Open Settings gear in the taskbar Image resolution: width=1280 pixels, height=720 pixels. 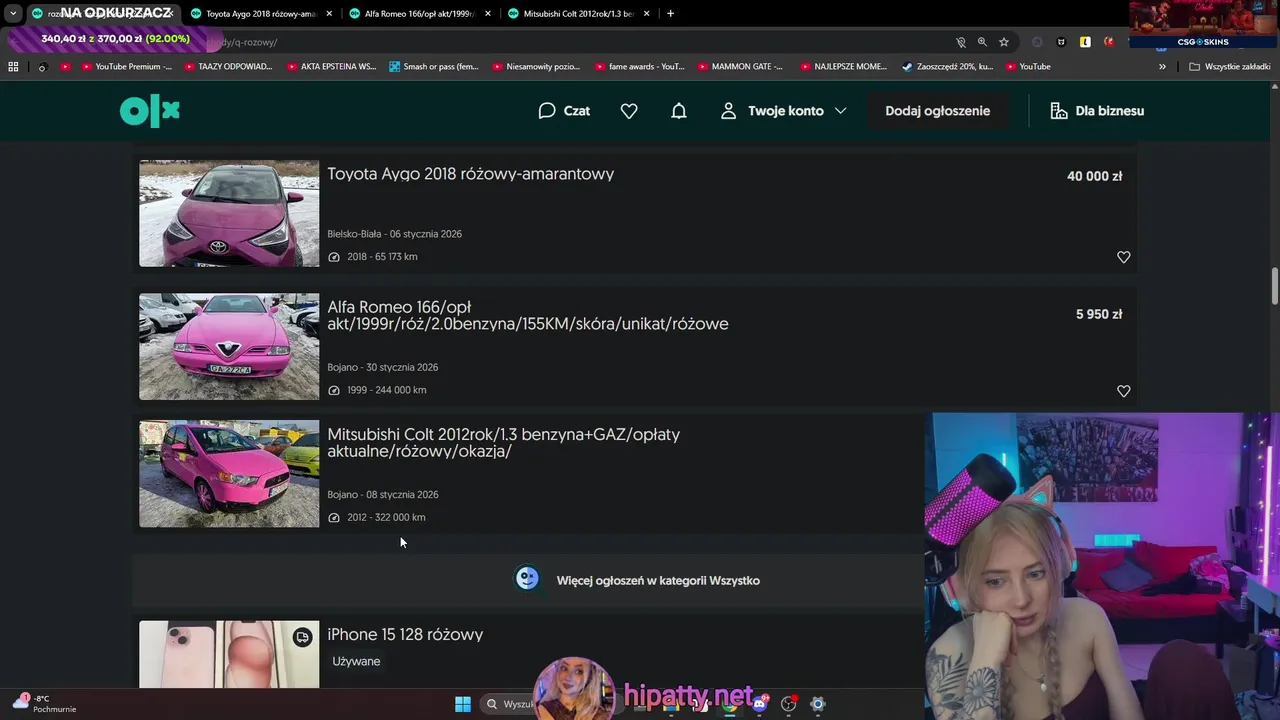(817, 704)
